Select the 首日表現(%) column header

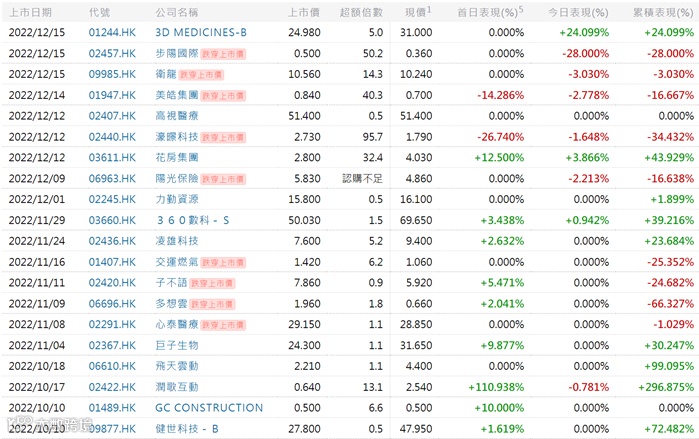click(x=490, y=12)
